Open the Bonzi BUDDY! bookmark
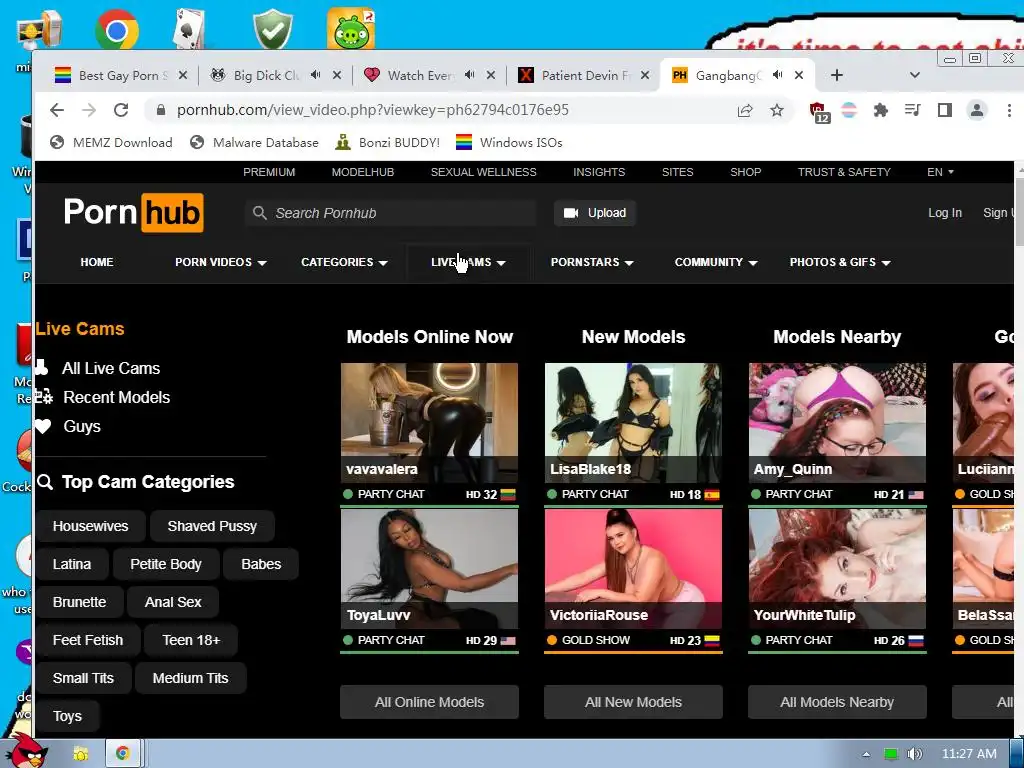Screen dimensions: 1024x768 [387, 142]
